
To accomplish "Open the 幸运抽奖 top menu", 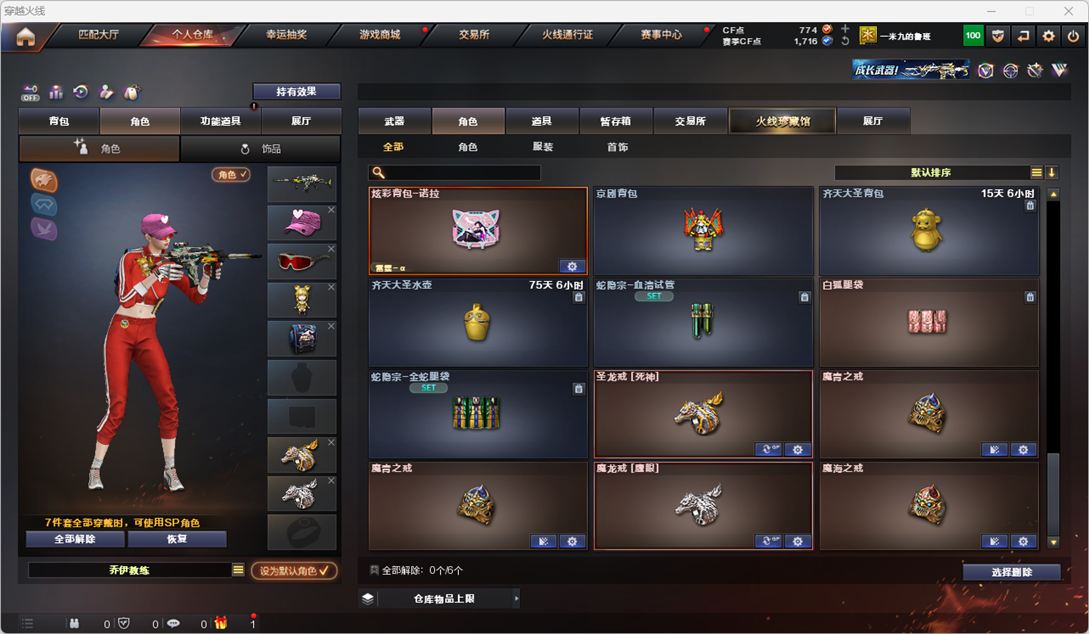I will point(286,35).
